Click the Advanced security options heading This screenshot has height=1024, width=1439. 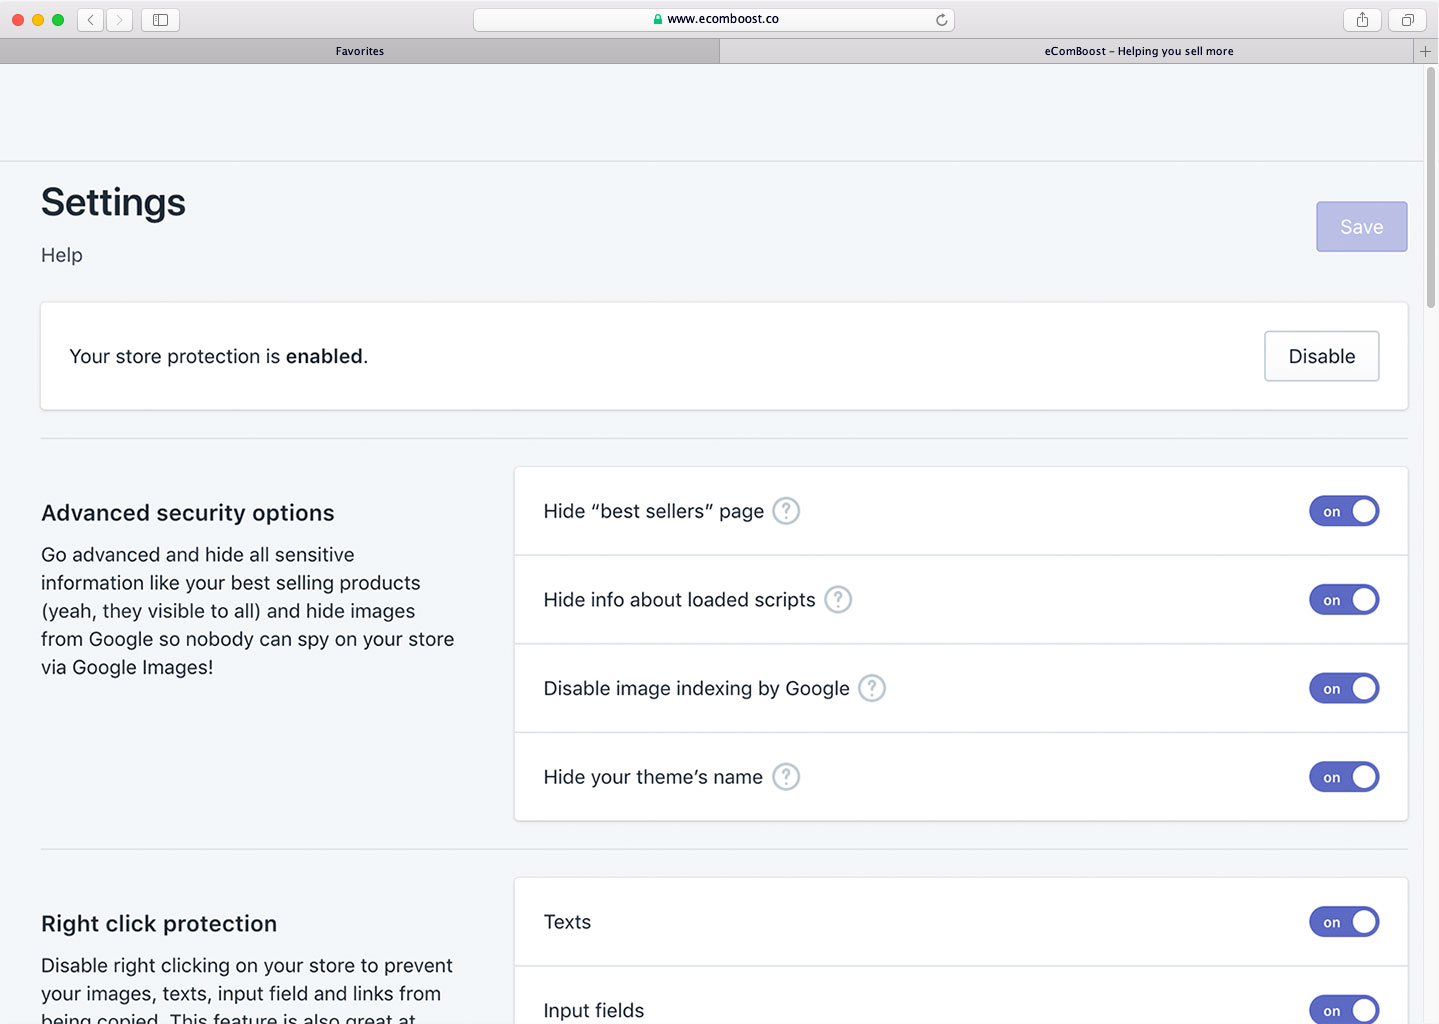point(188,513)
